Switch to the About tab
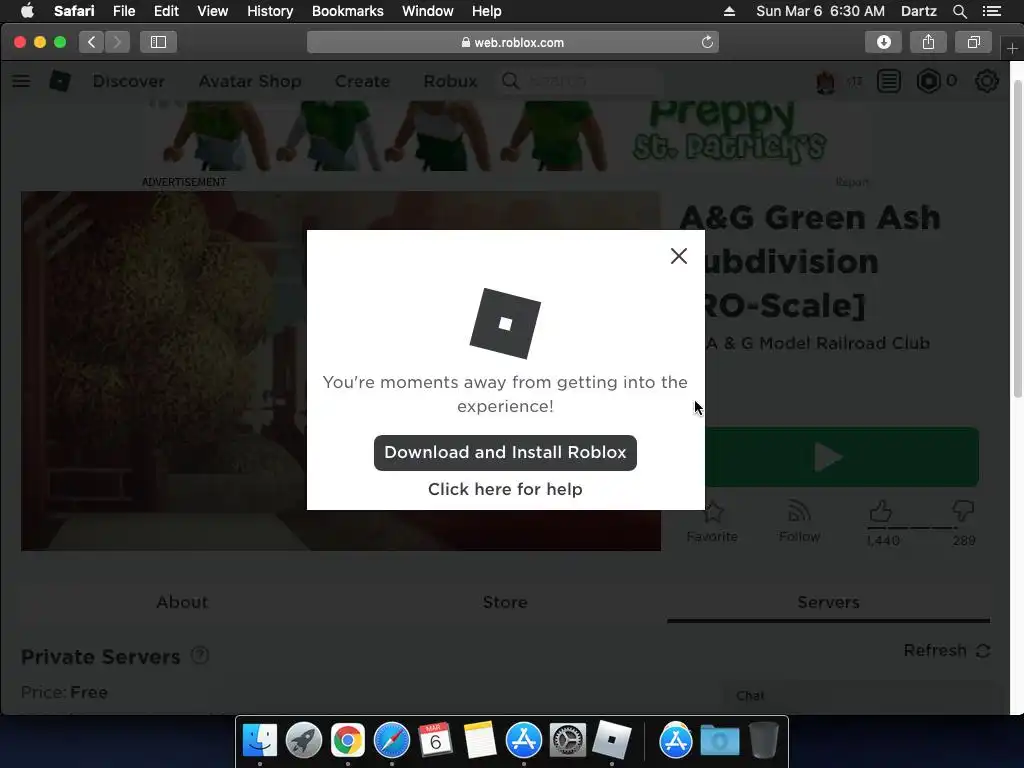The image size is (1024, 768). pos(182,602)
